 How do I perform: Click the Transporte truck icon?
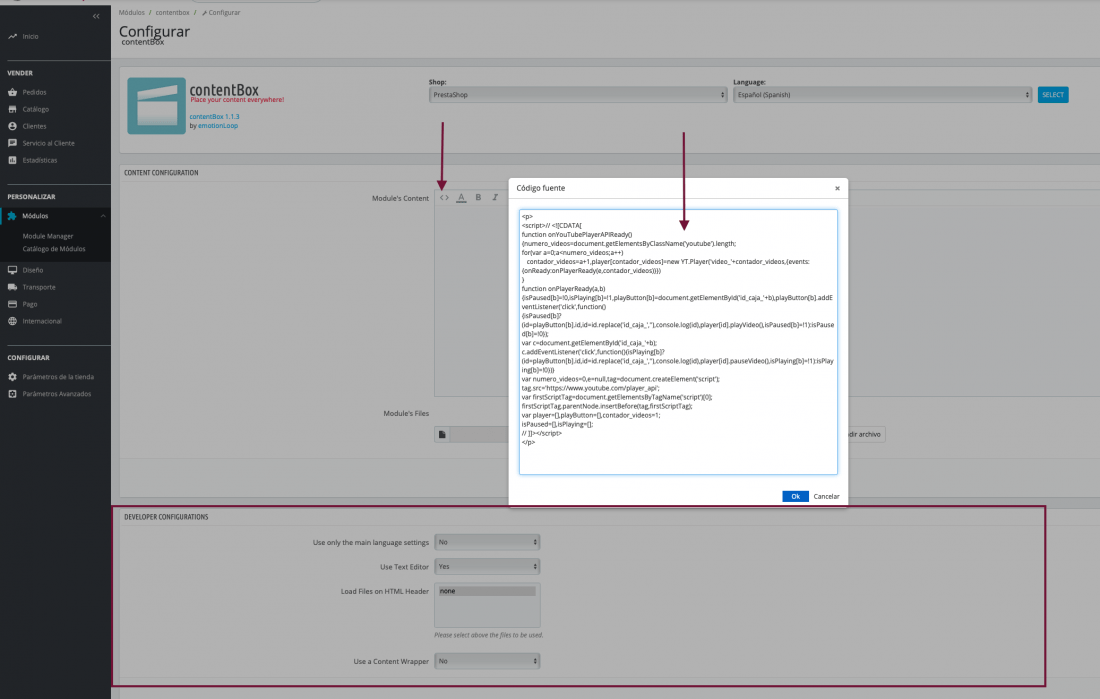click(12, 287)
